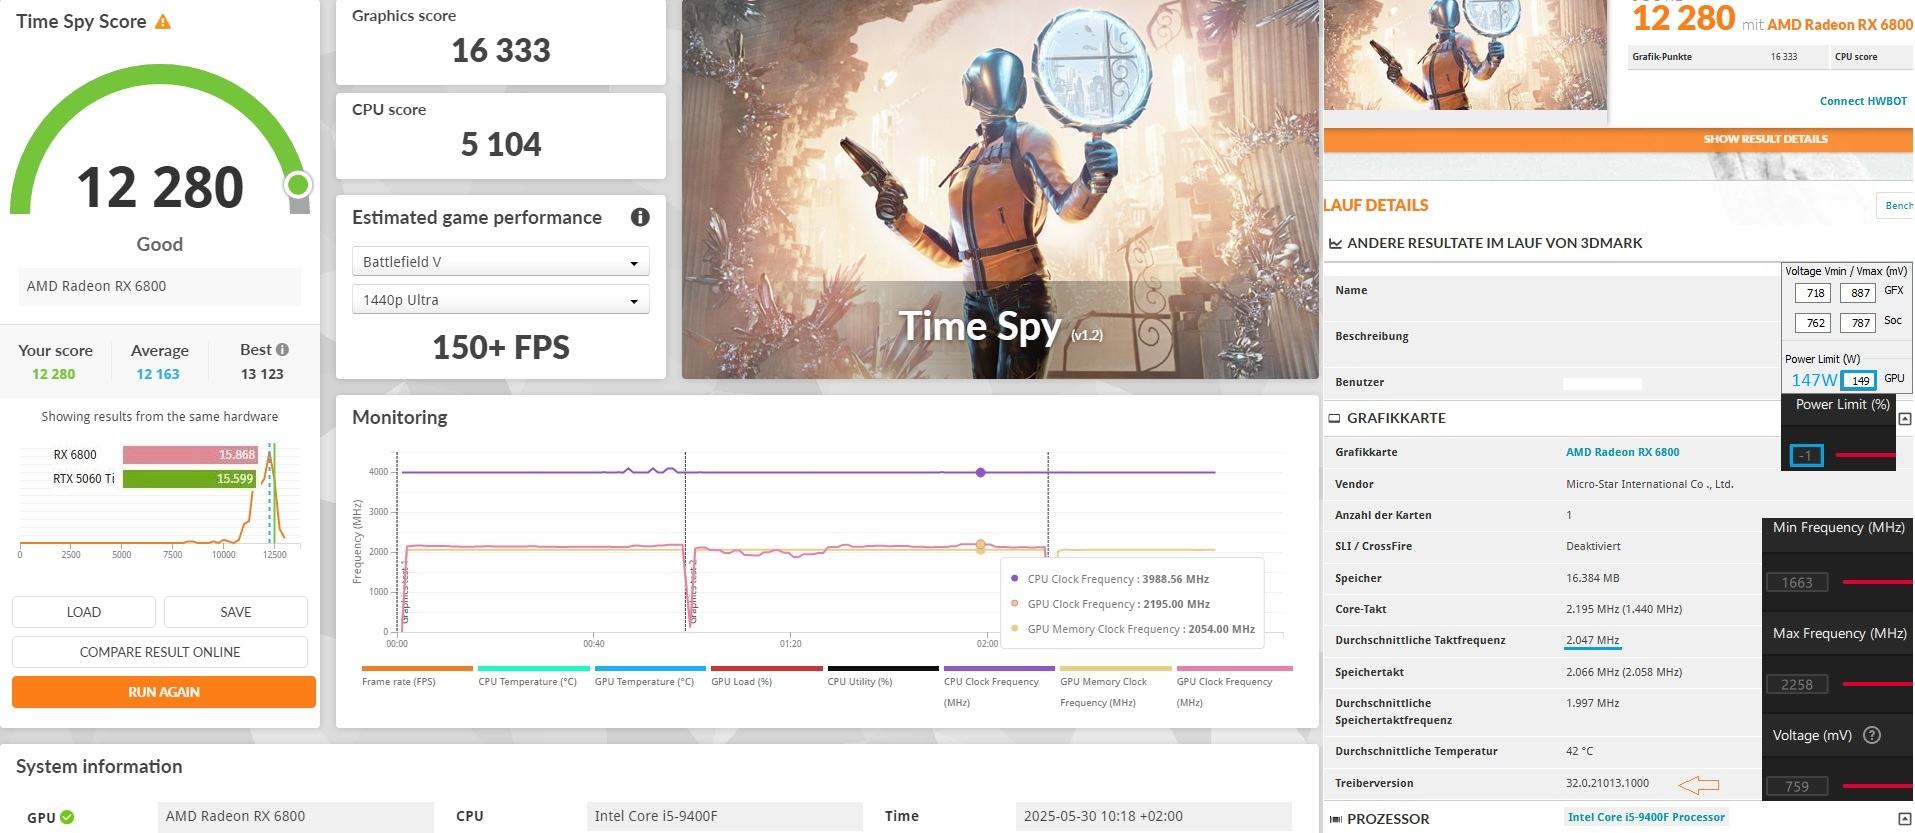Screen dimensions: 1915x833
Task: Click the CPU score value 5 104
Action: (x=501, y=144)
